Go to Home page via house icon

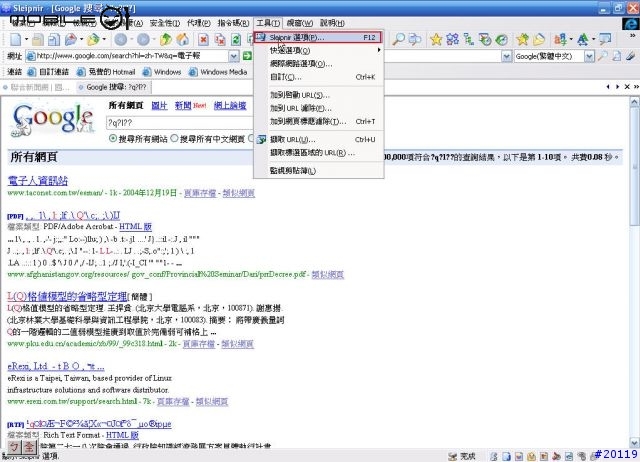tap(182, 40)
